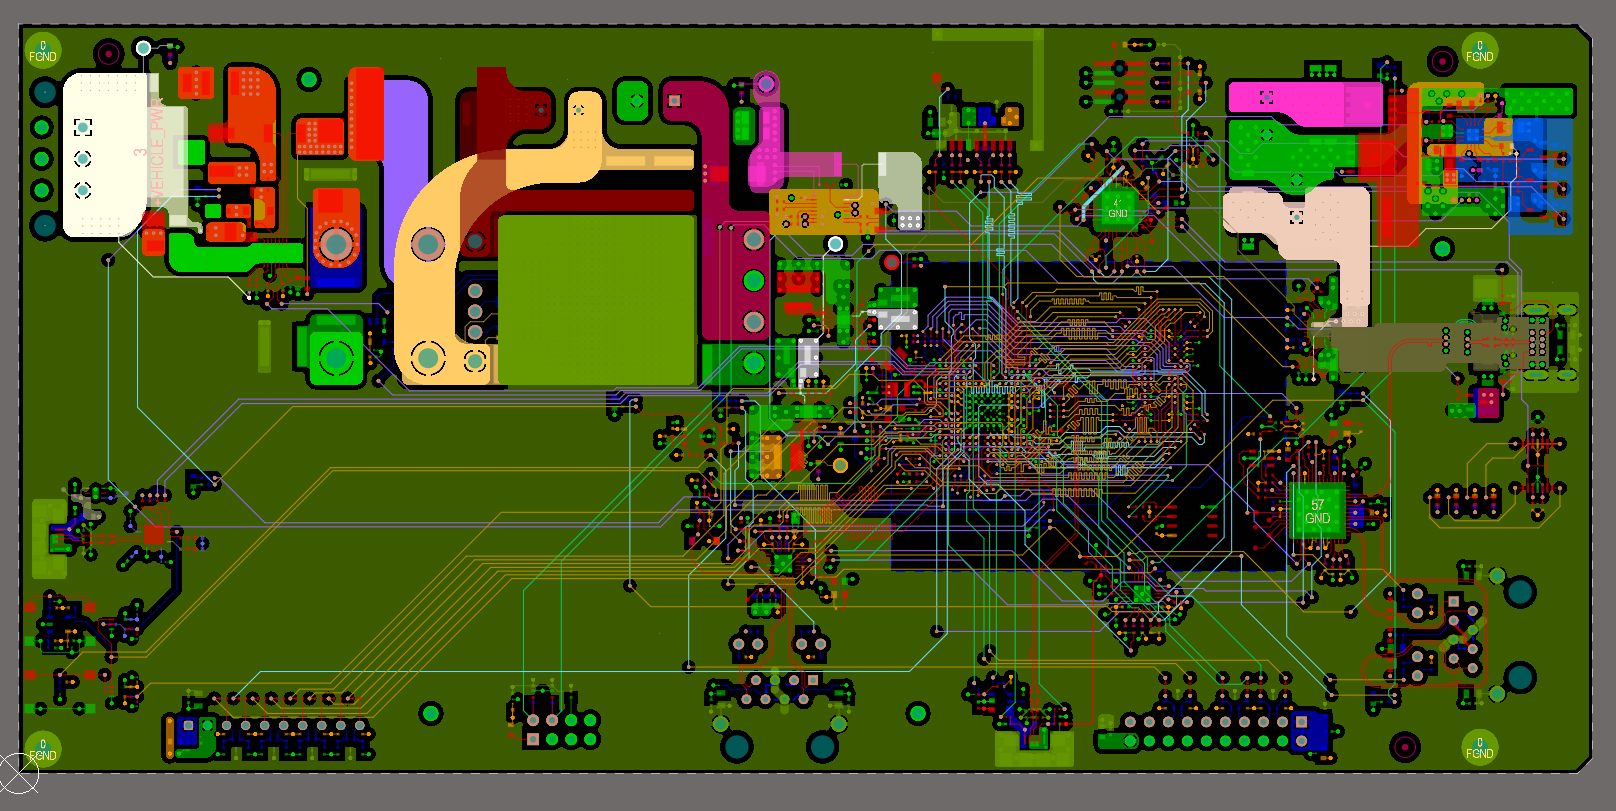Select the green rounded-square pad above the peach pour
The height and width of the screenshot is (811, 1616).
point(633,100)
